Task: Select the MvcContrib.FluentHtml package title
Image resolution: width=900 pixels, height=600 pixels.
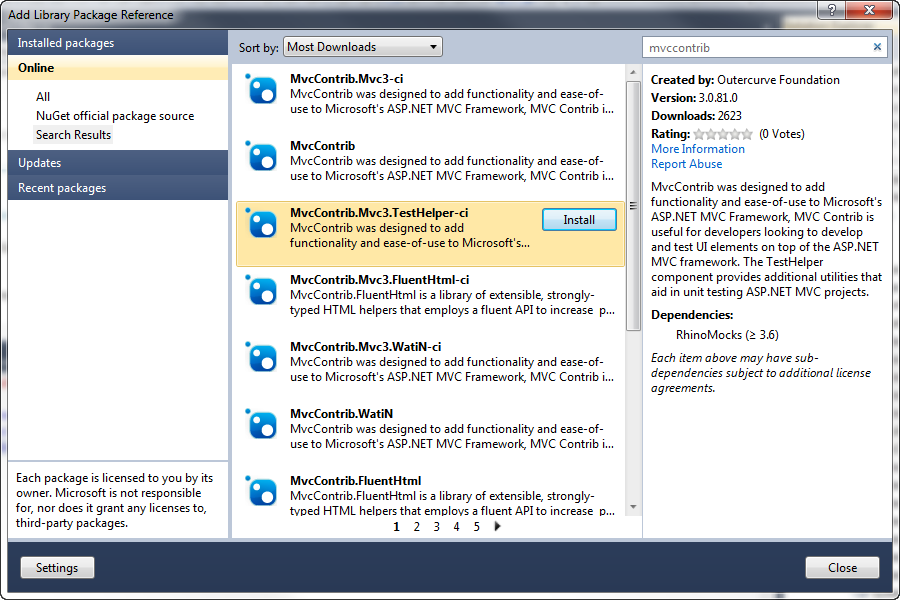Action: pyautogui.click(x=355, y=481)
